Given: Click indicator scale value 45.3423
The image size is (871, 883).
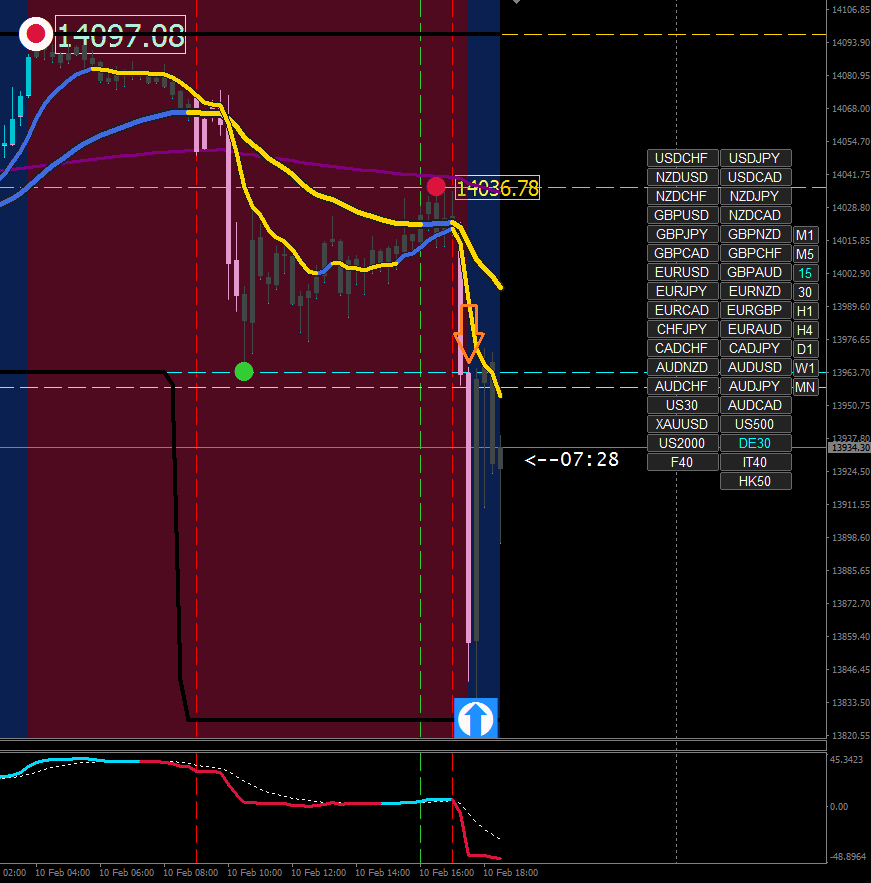Looking at the screenshot, I should coord(847,760).
